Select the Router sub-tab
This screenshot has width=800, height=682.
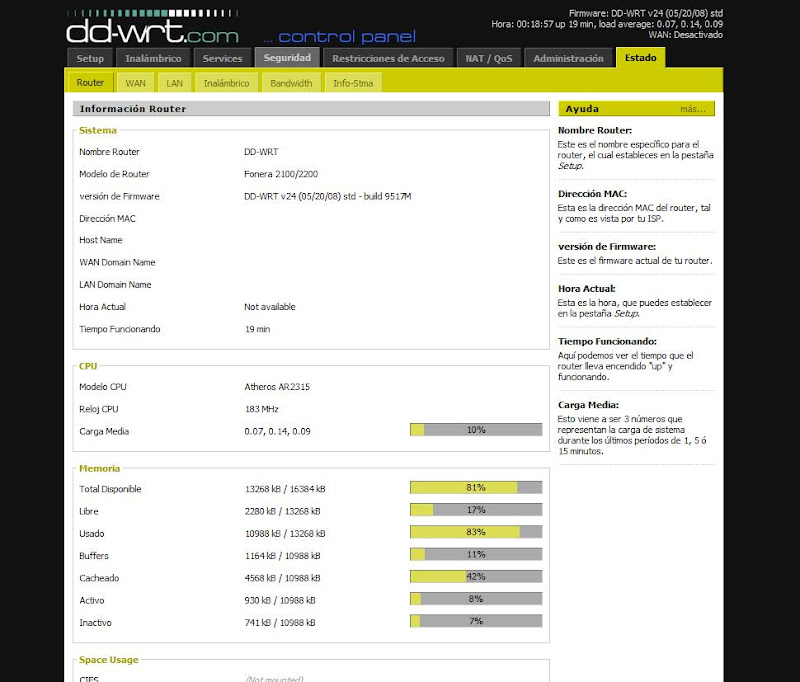[x=90, y=83]
